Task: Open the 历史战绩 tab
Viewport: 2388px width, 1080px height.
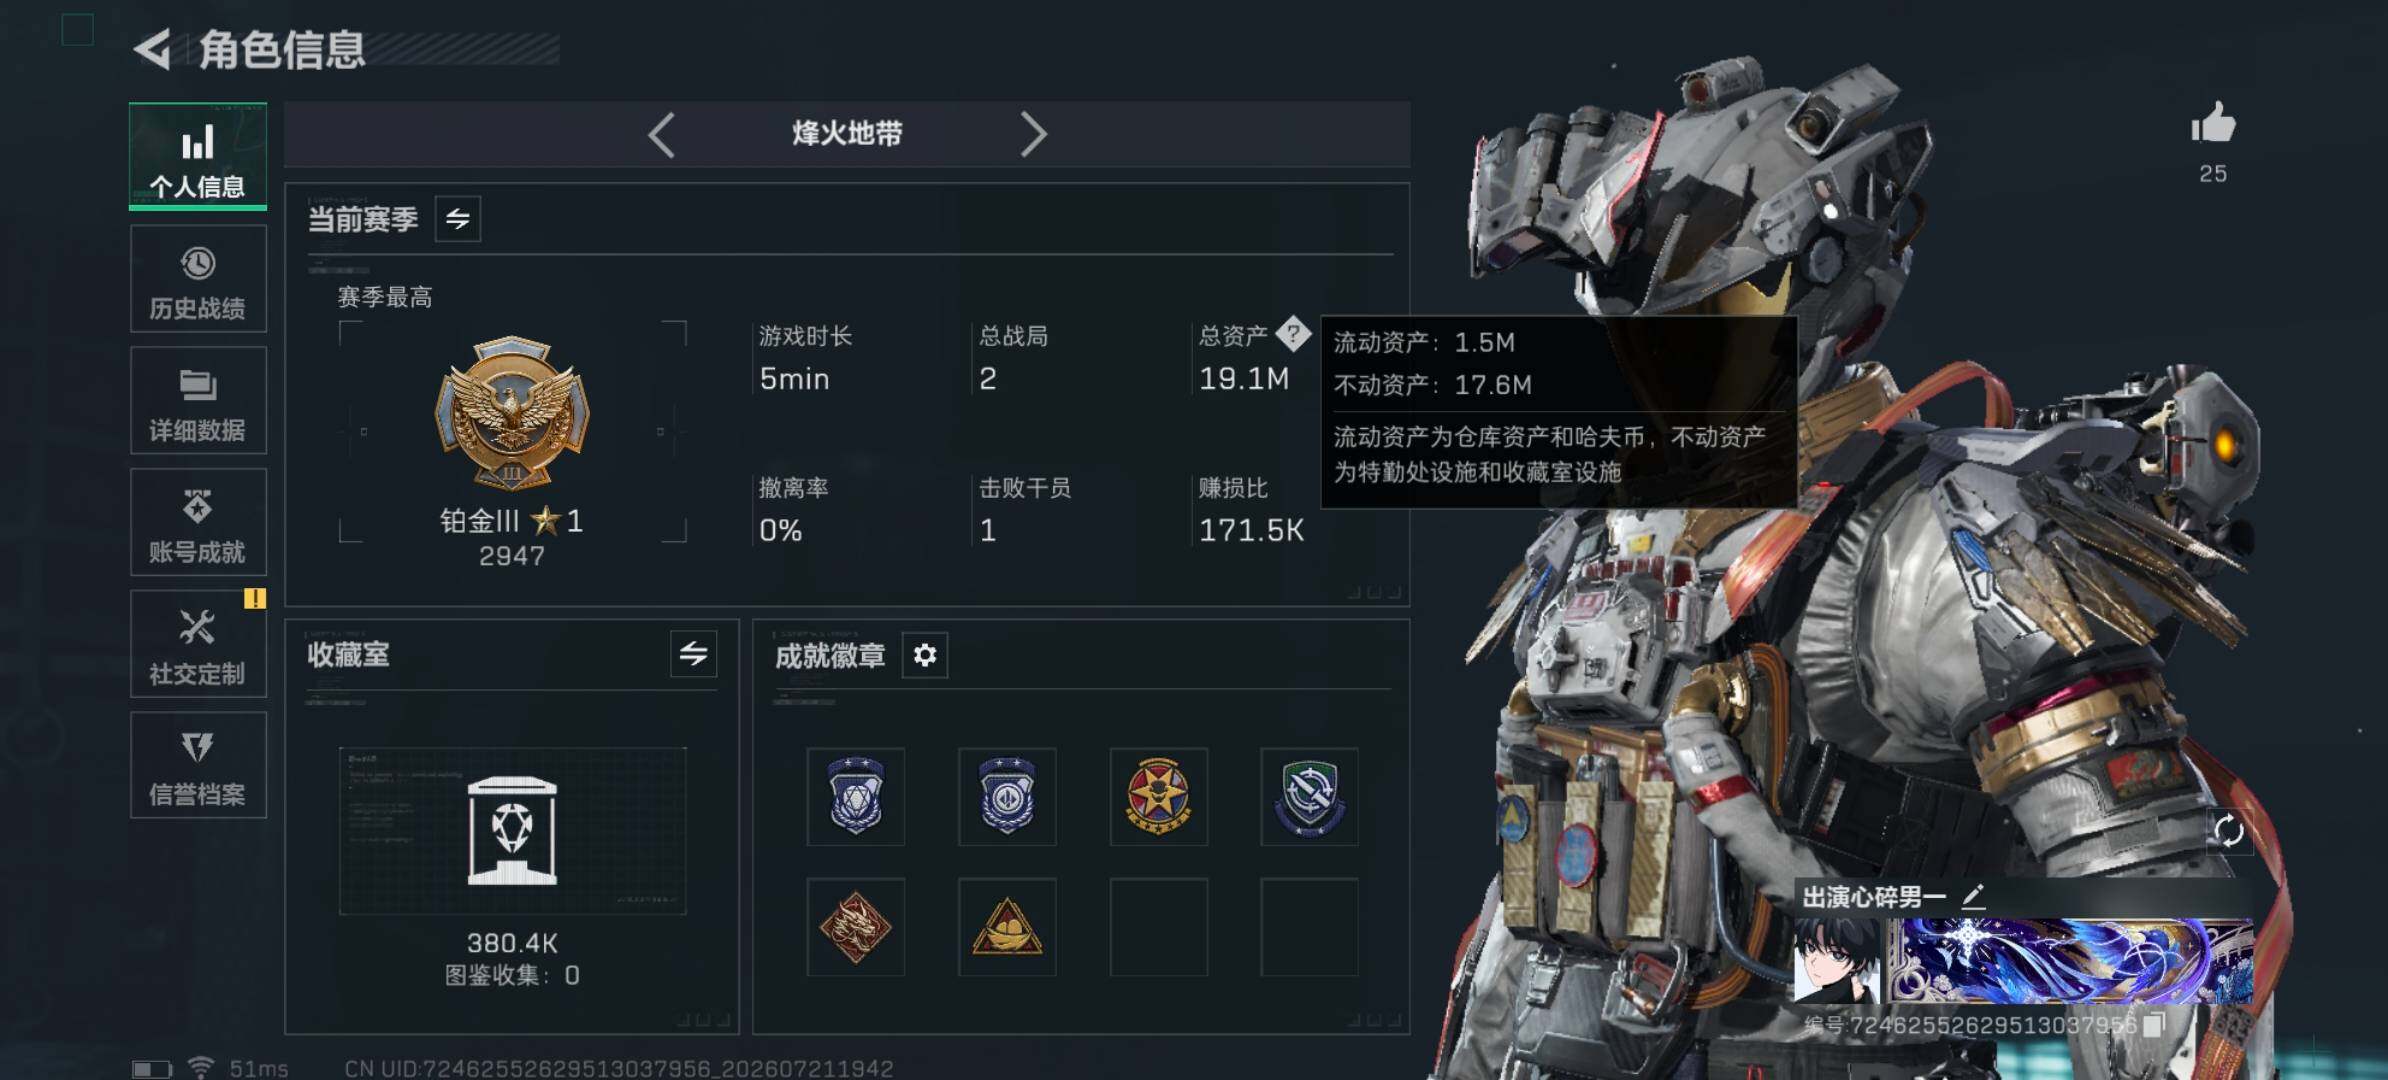Action: [x=198, y=279]
